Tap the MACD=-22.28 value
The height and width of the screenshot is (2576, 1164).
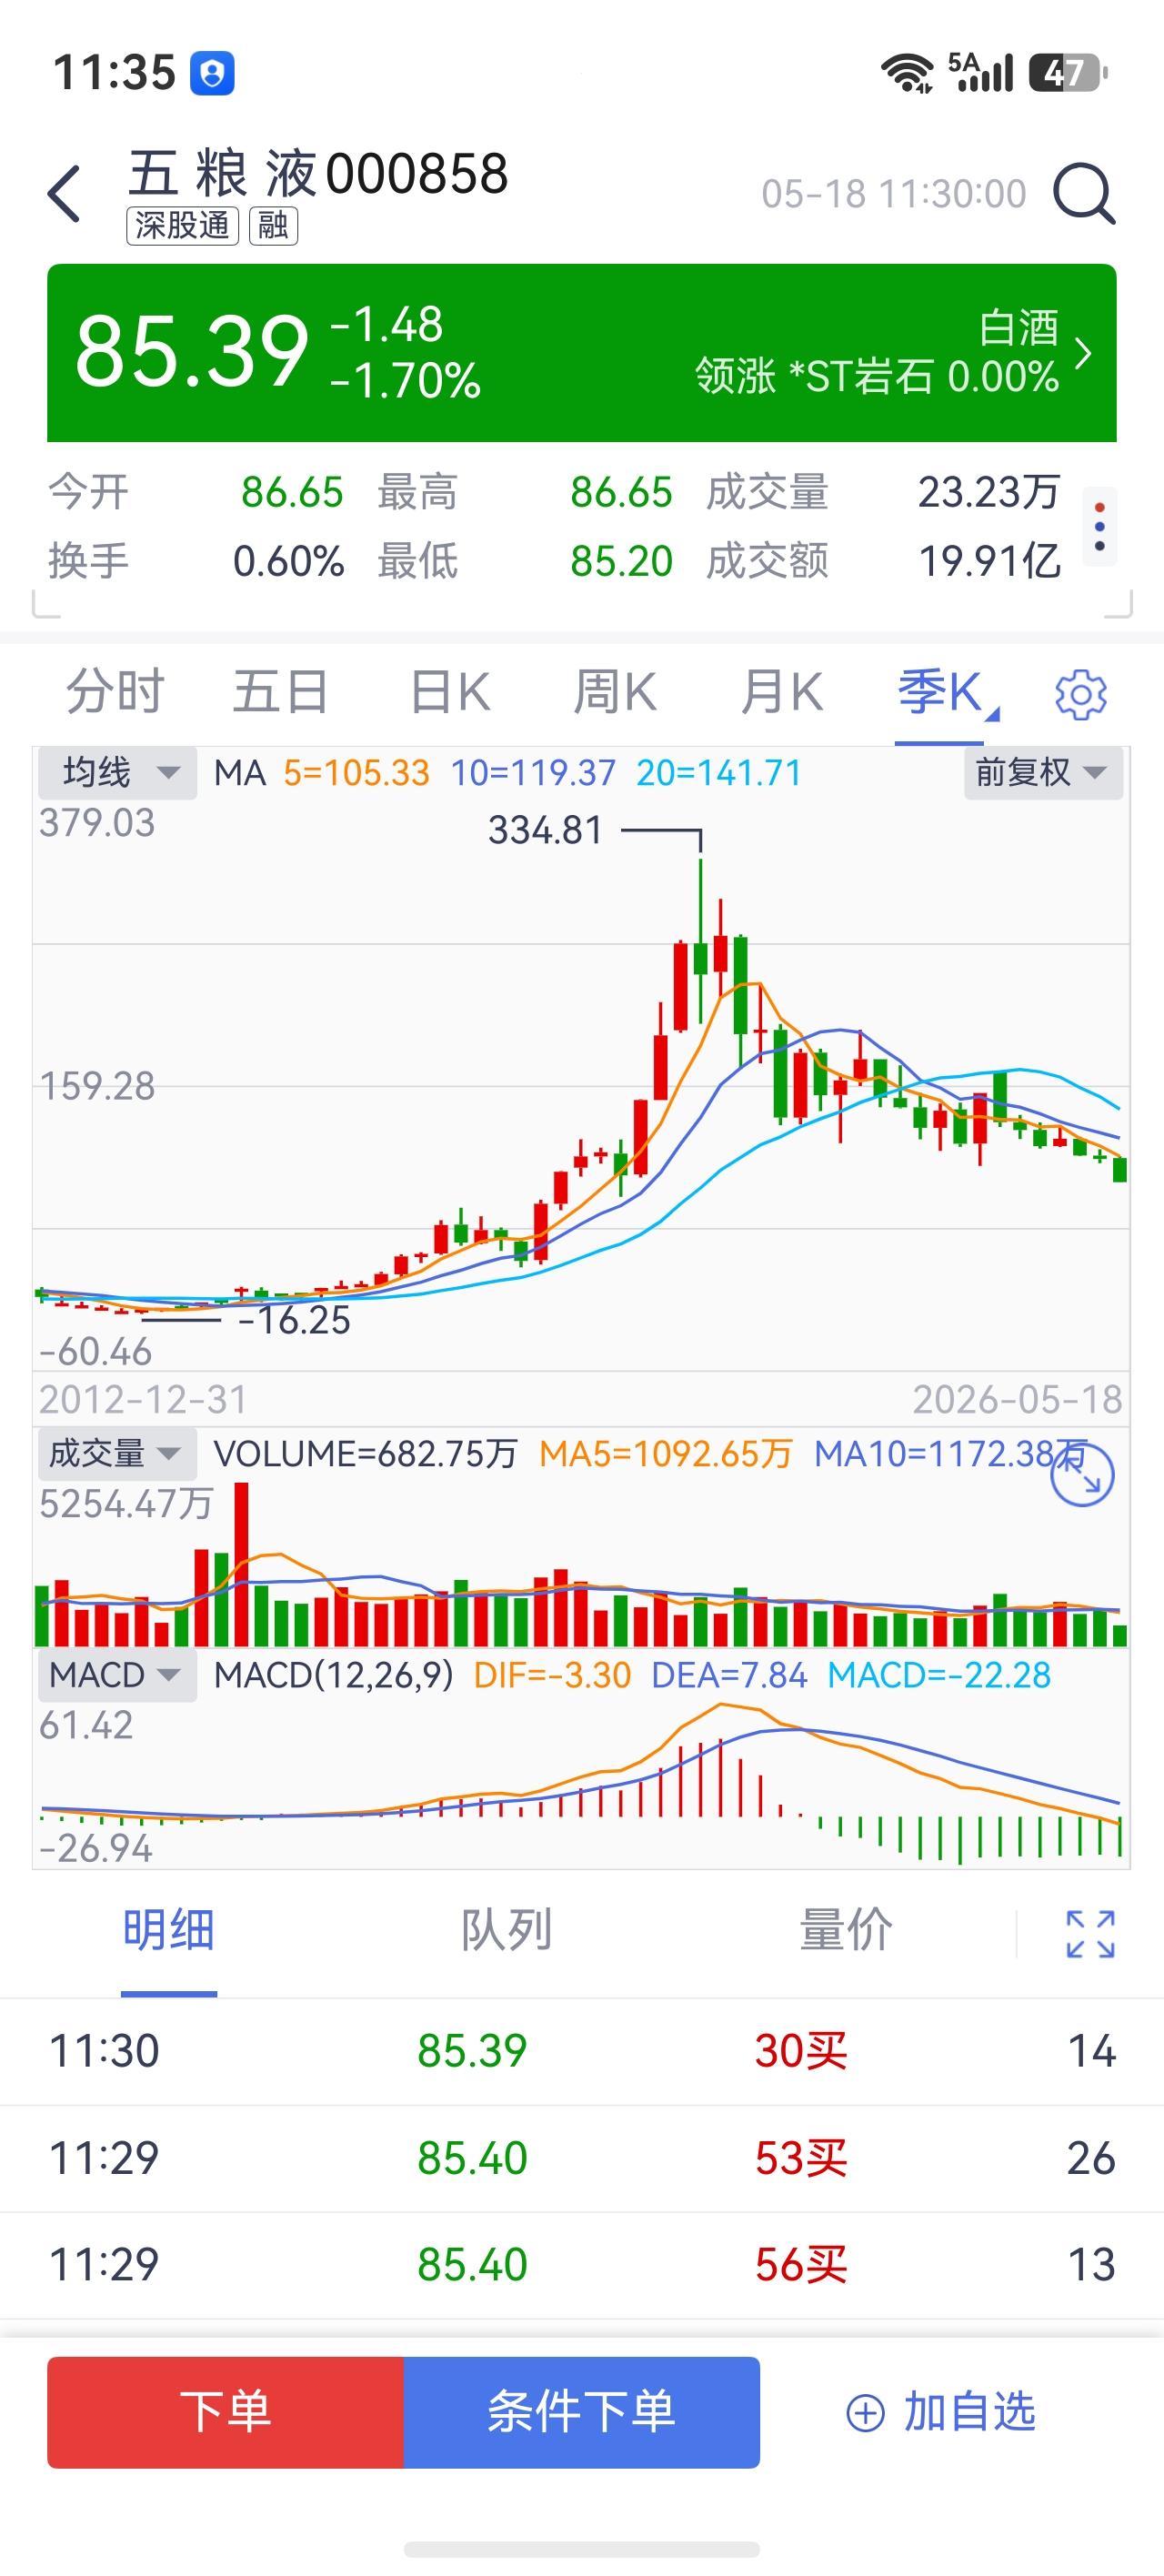939,1675
